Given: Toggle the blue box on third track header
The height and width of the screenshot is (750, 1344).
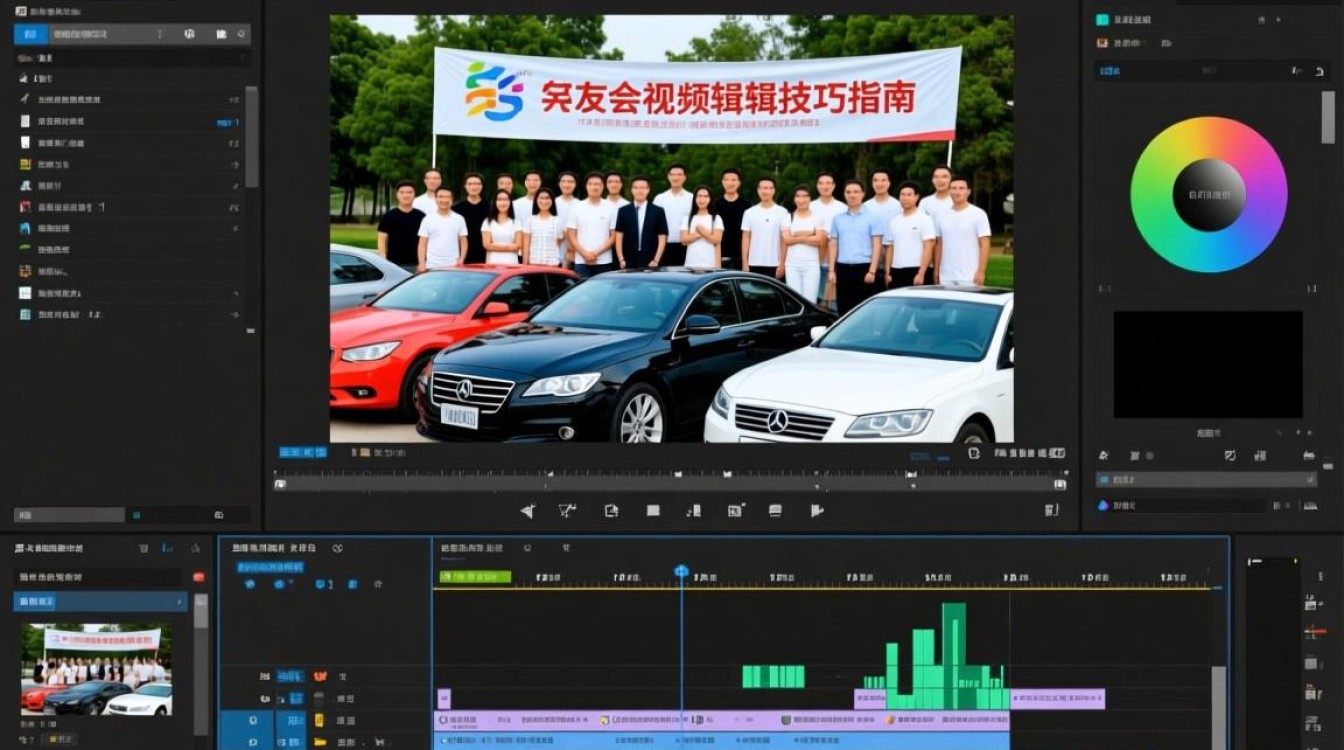Looking at the screenshot, I should click(293, 720).
